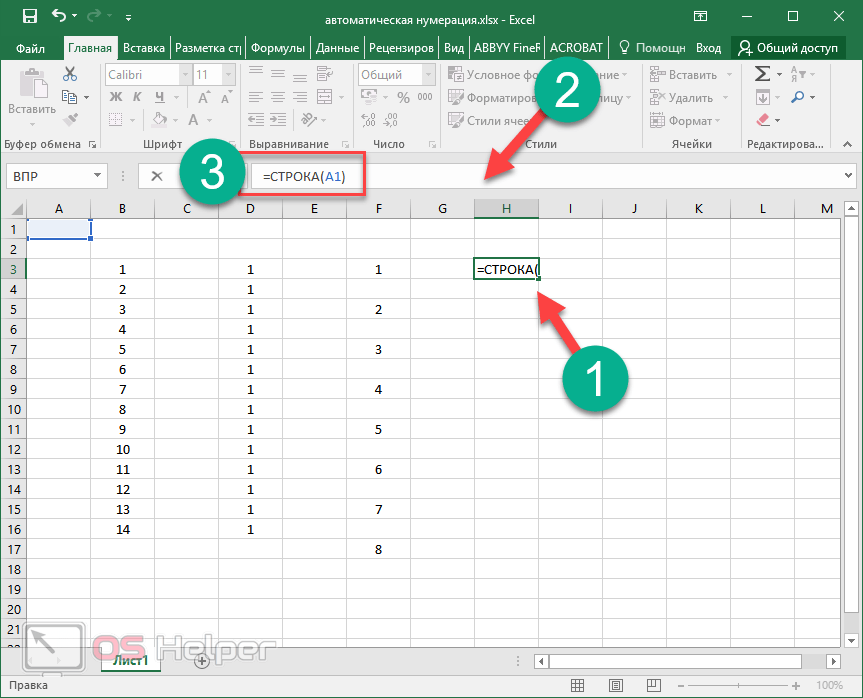Expand the formula bar chevron
Screen dimensions: 863x698
[848, 176]
